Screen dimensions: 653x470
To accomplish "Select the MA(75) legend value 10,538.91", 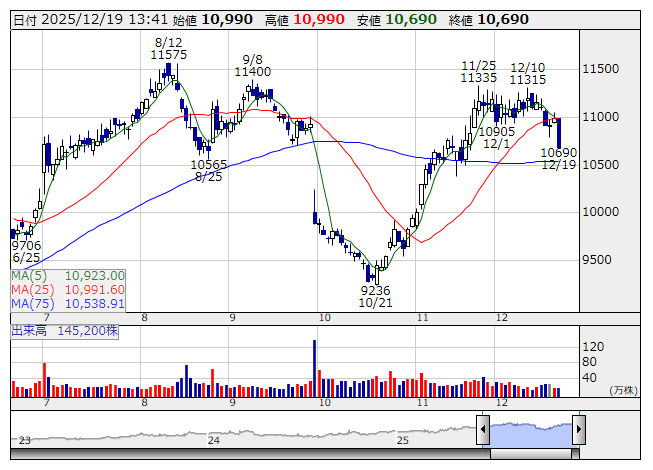I will (x=95, y=303).
